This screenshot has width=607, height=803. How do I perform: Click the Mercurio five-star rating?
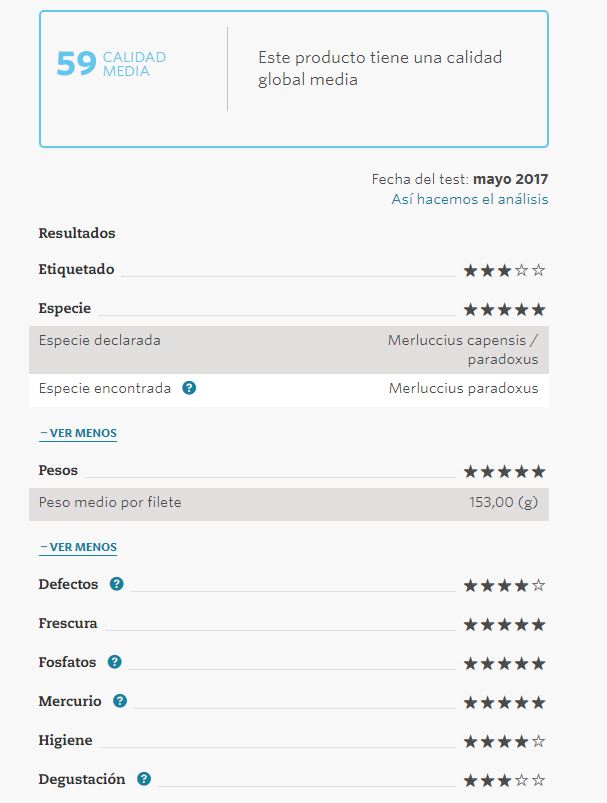click(x=504, y=702)
